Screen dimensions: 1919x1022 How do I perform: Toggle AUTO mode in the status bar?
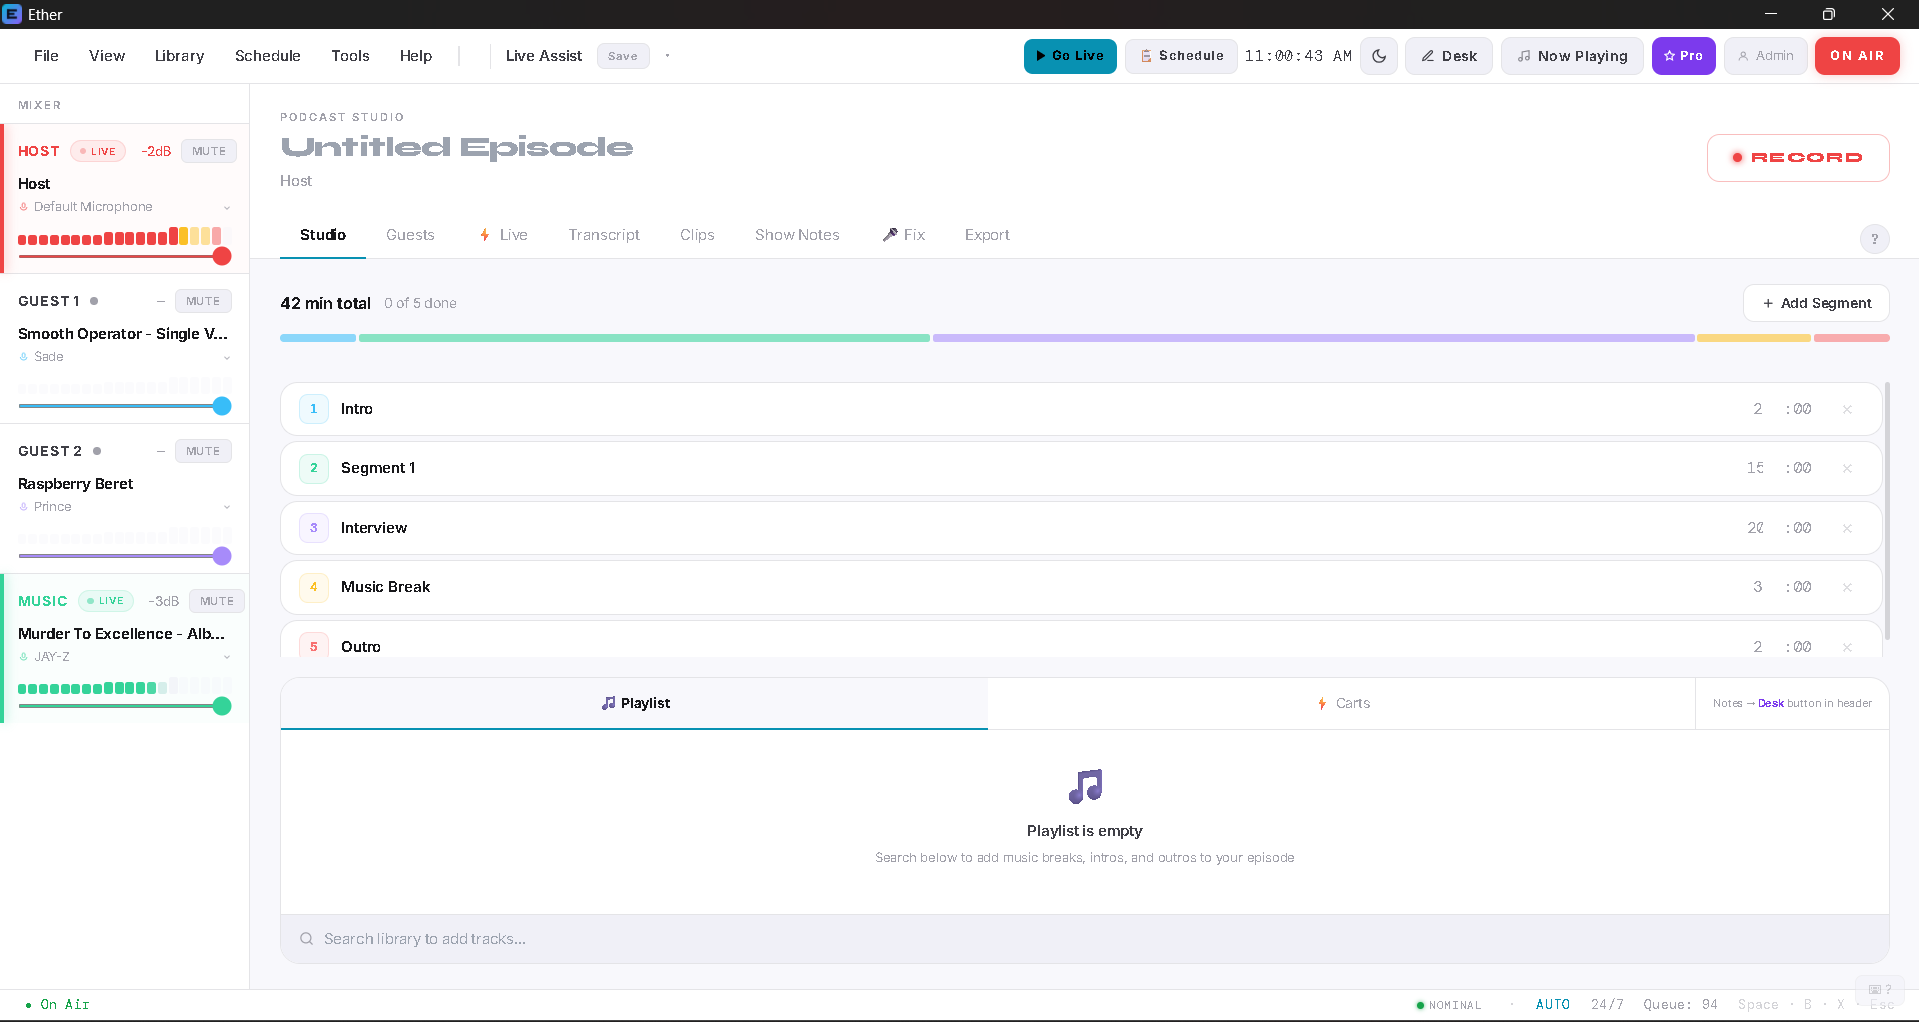[1553, 1005]
